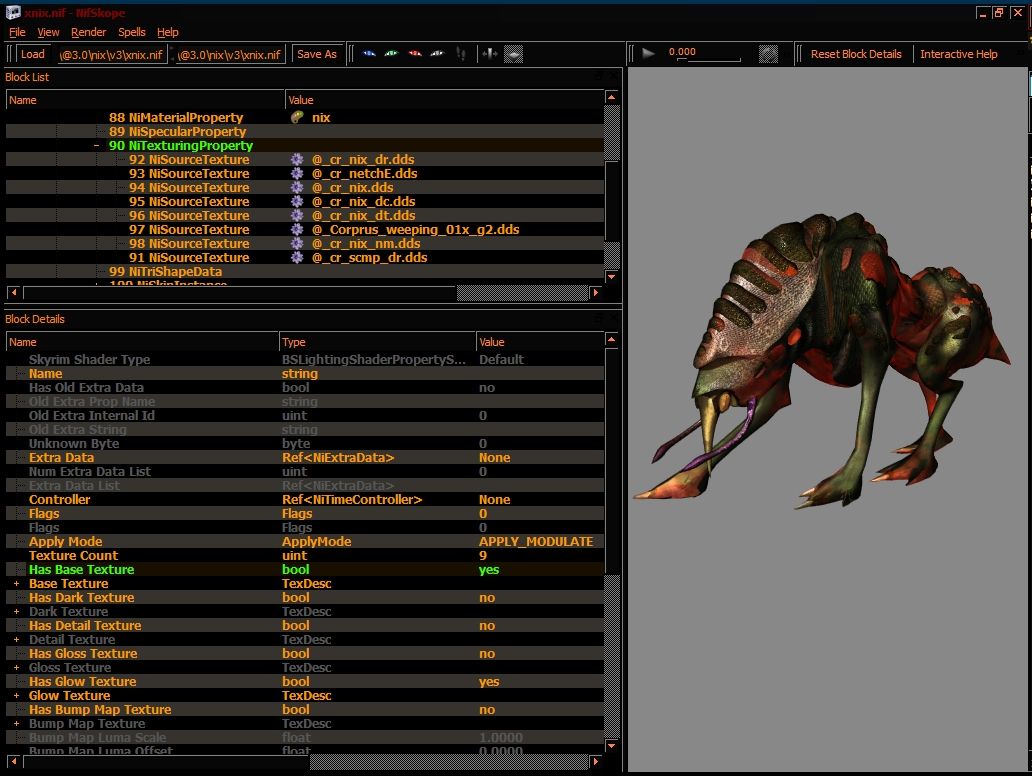Play the animation
This screenshot has height=776, width=1032.
click(x=648, y=54)
